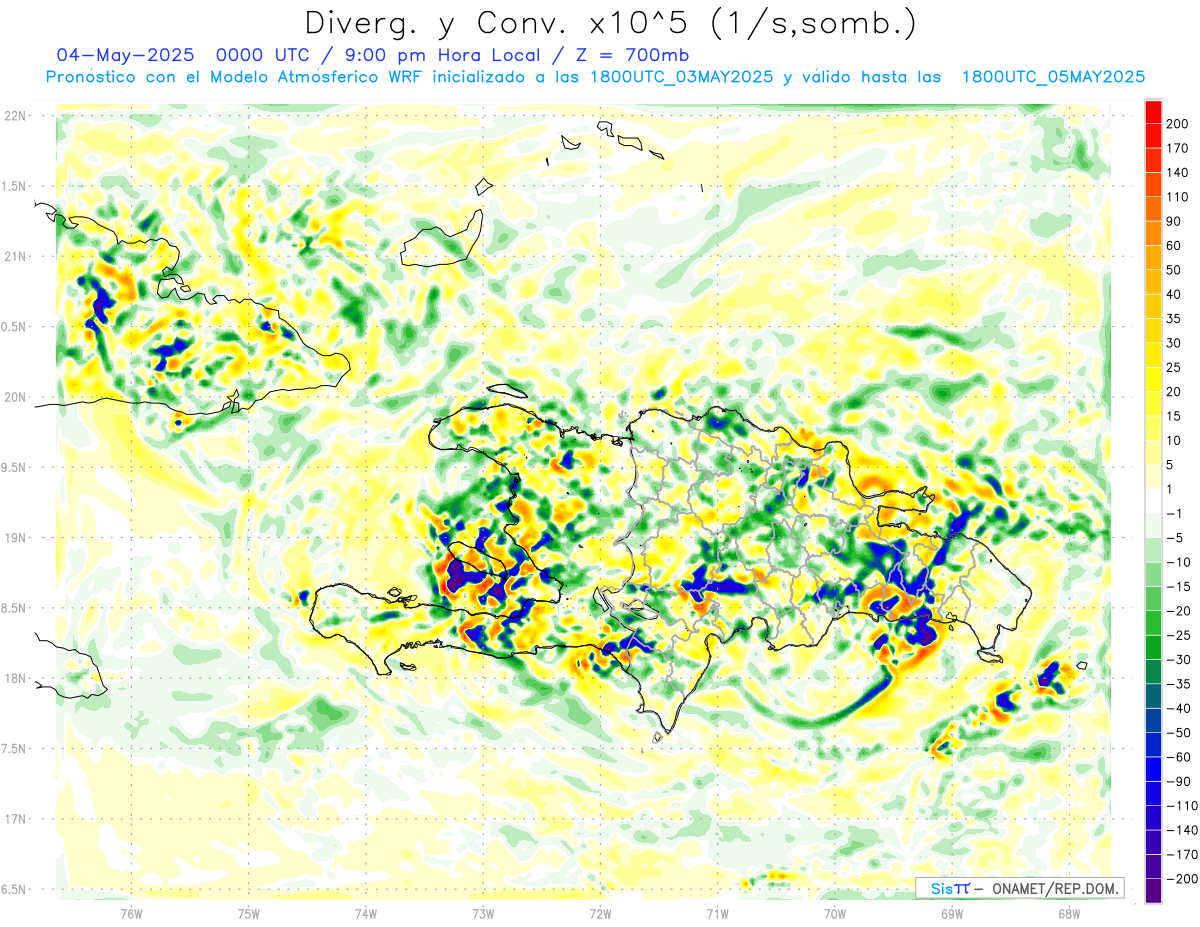Click the '19N' latitude label

(15, 537)
